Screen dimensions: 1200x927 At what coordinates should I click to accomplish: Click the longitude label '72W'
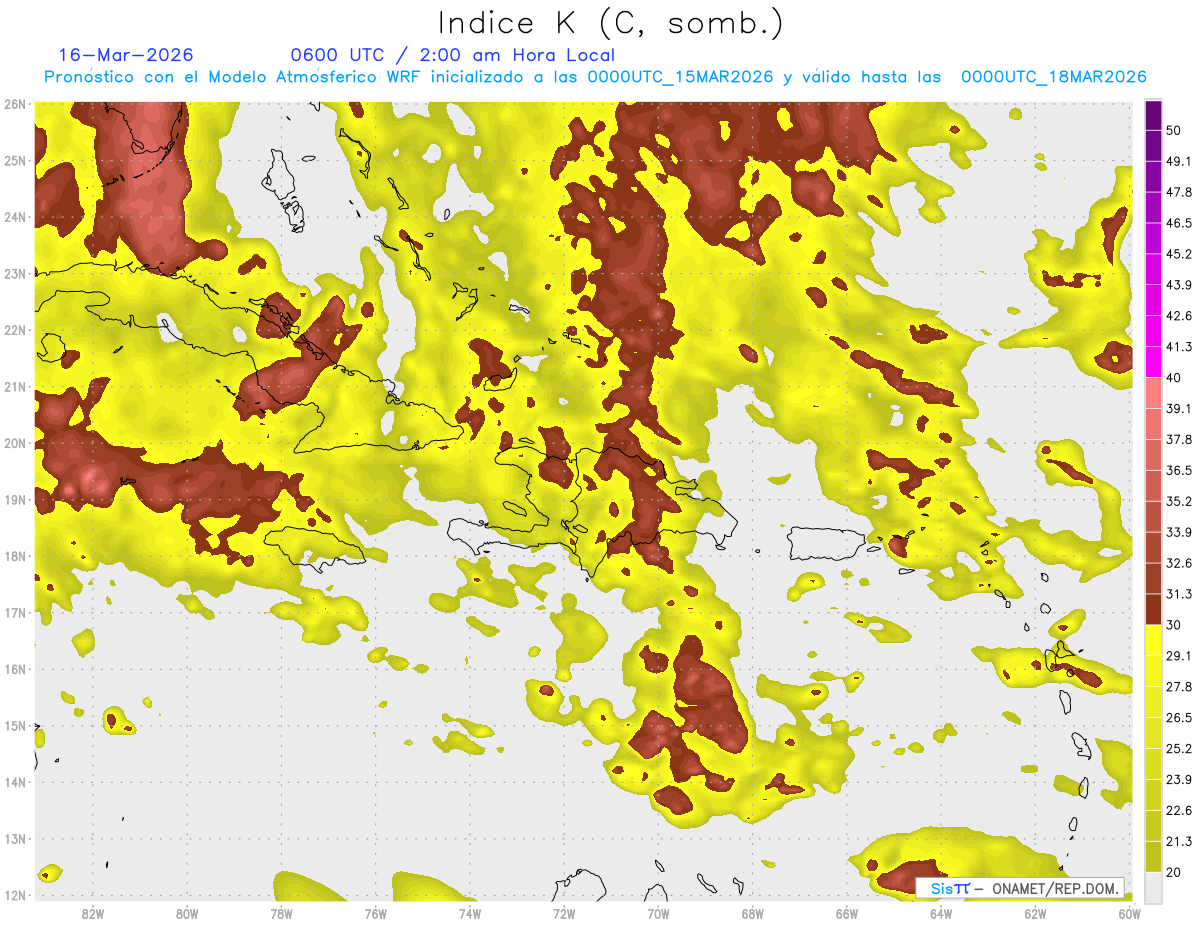point(564,913)
